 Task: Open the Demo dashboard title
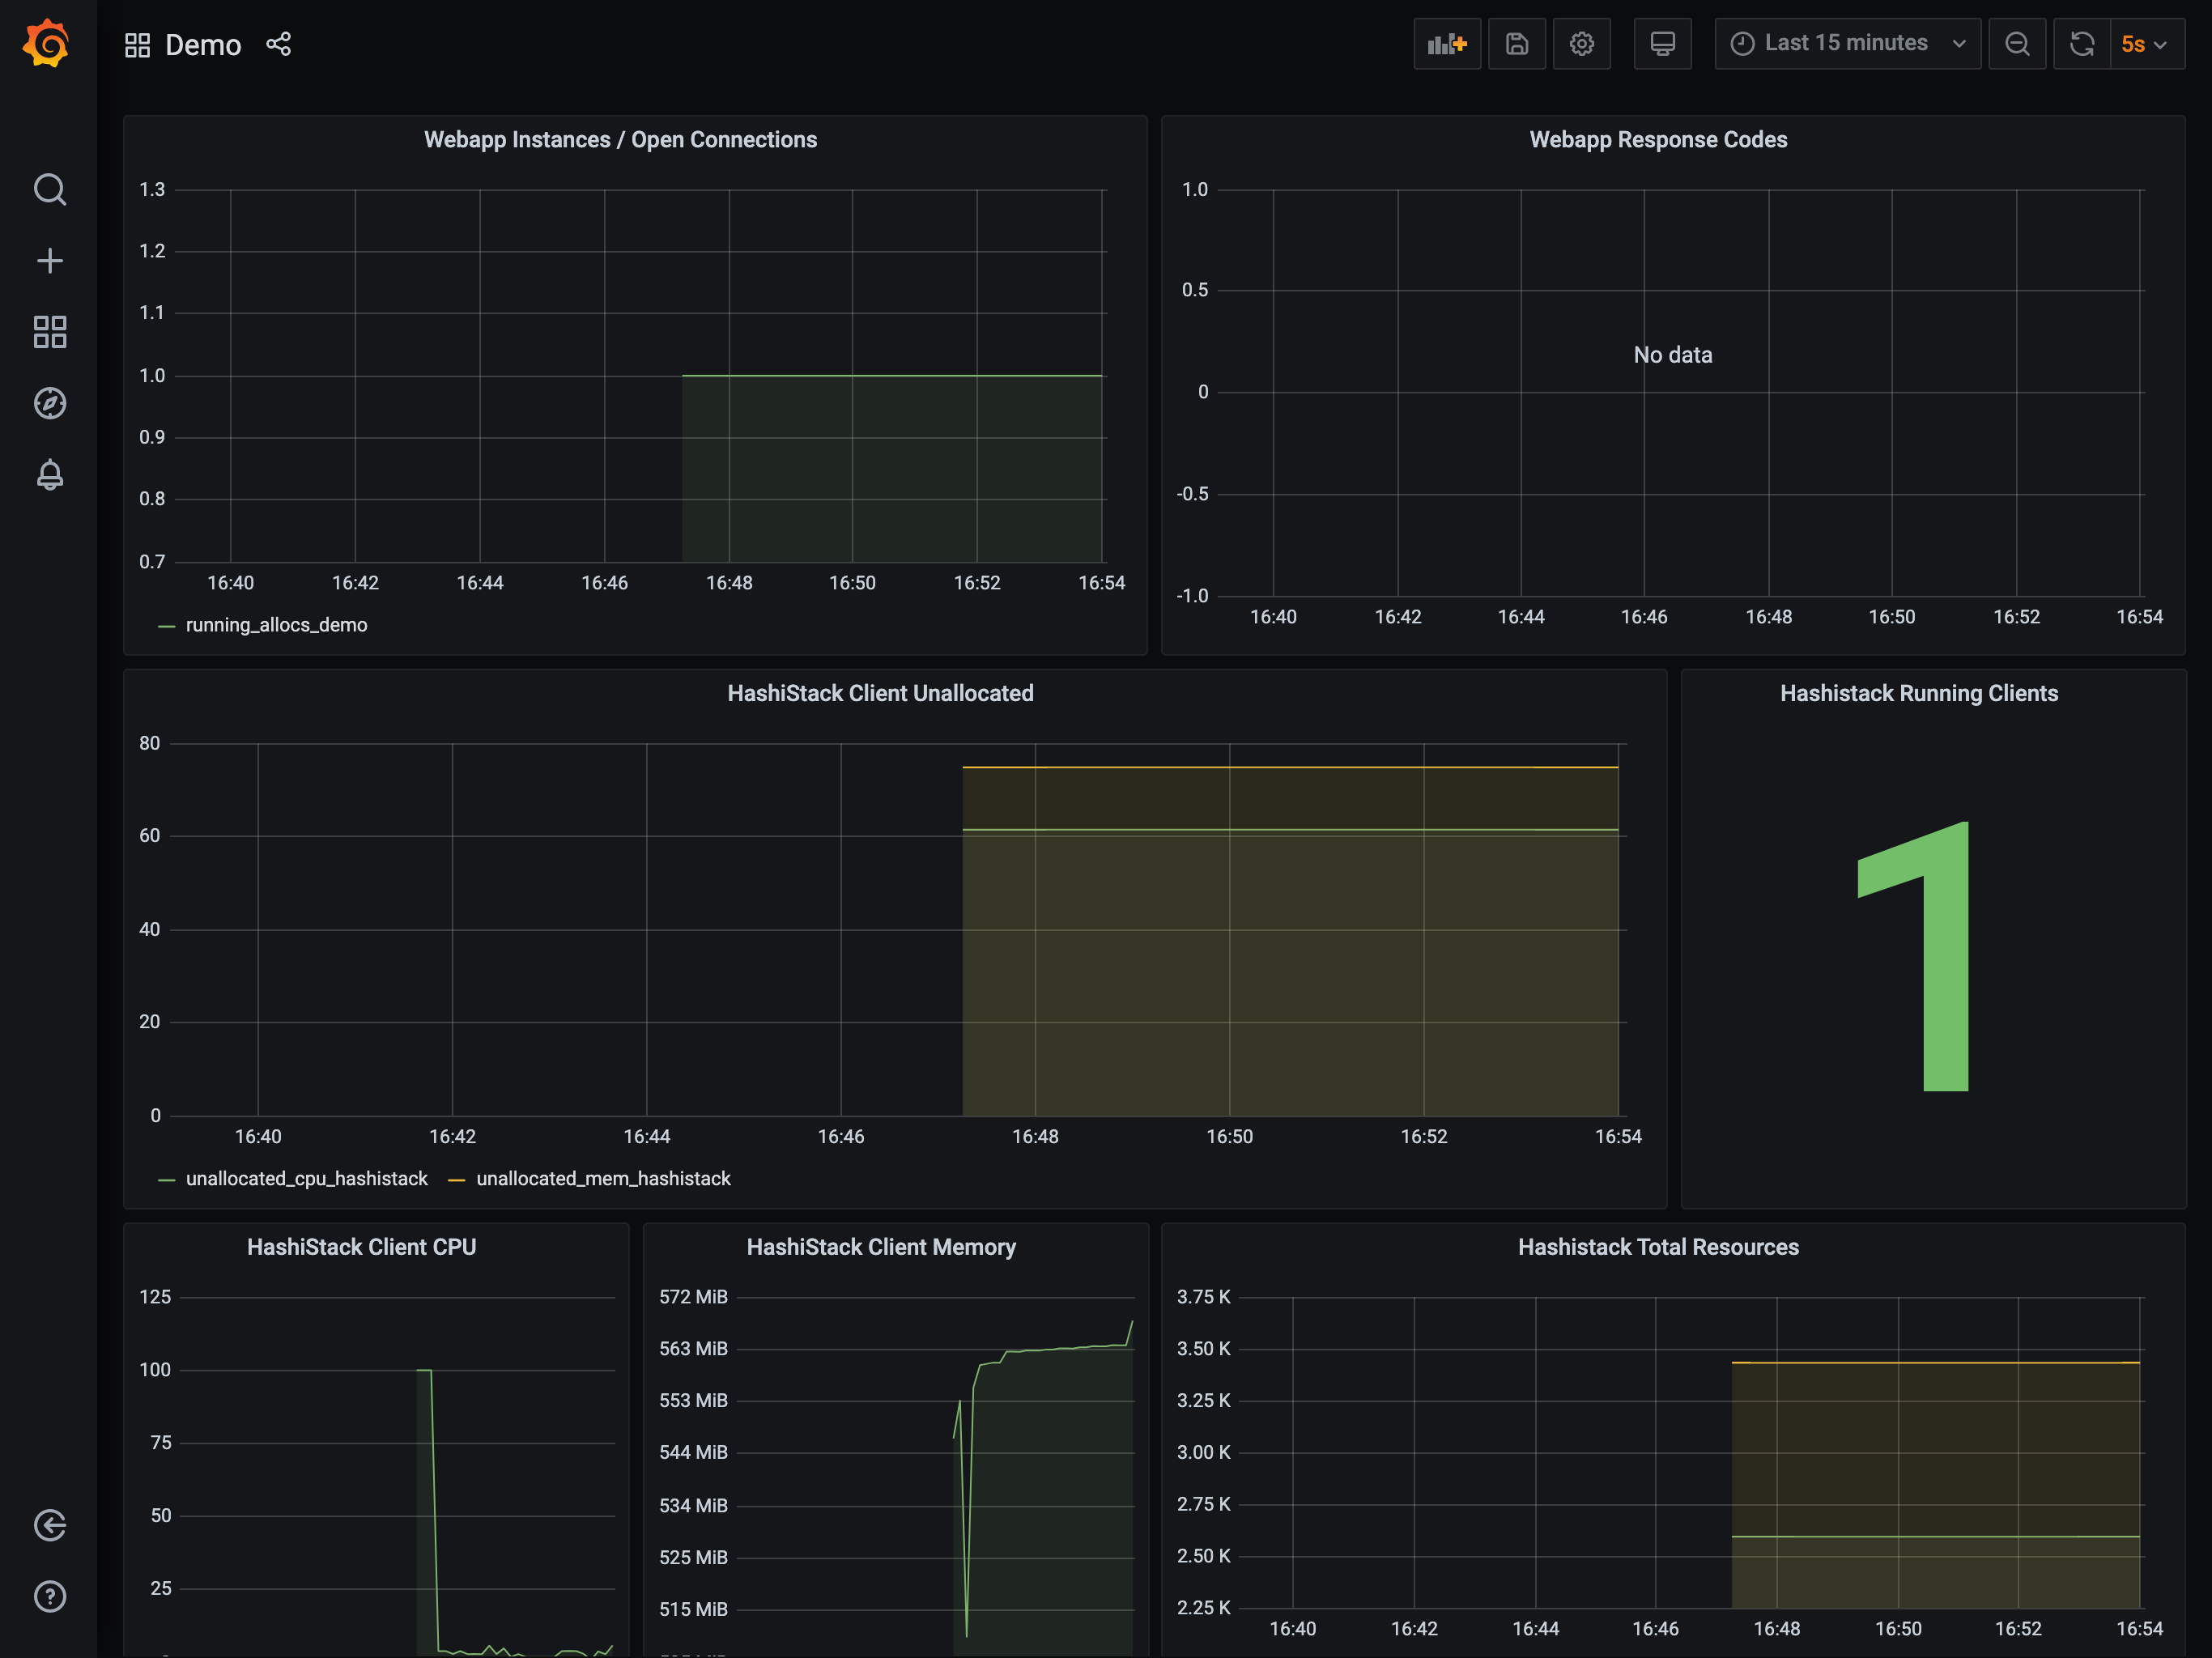click(x=203, y=45)
